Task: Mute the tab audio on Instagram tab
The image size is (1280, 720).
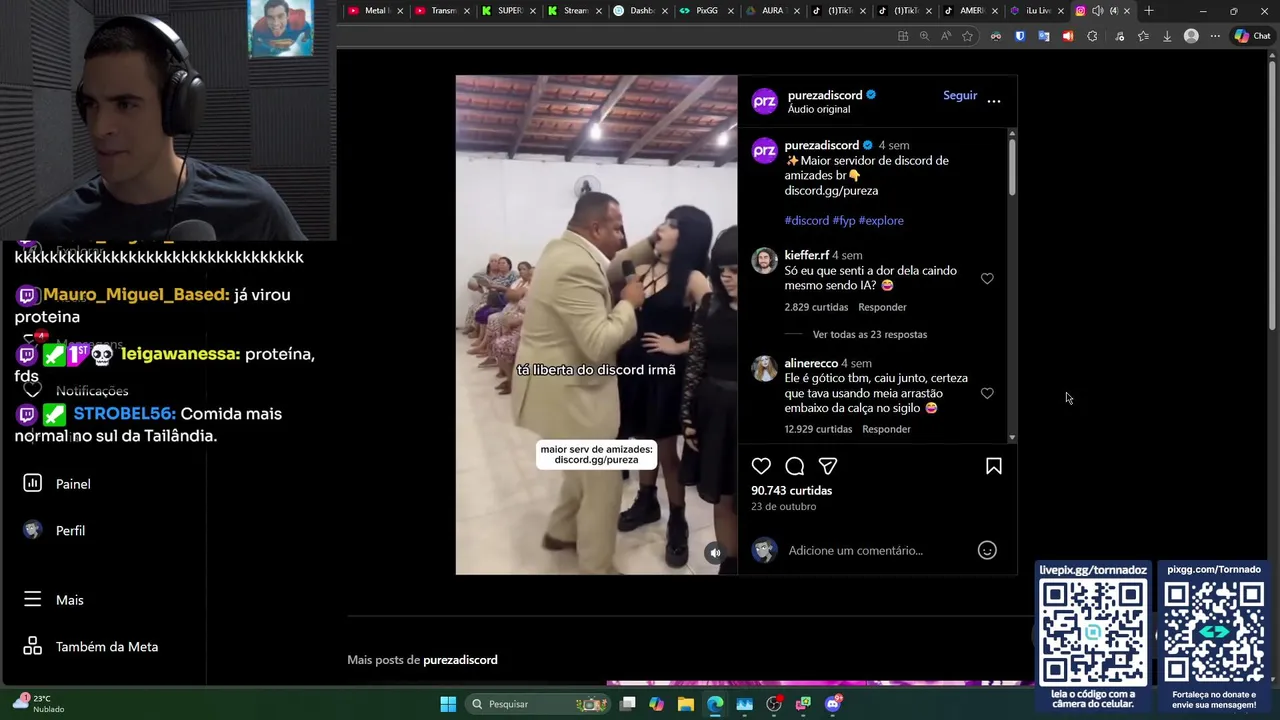Action: point(1098,11)
